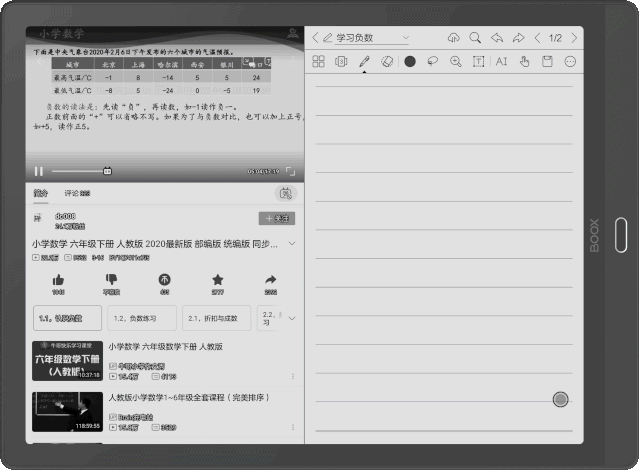Follow the uploader with 关注 button
The width and height of the screenshot is (639, 470).
(276, 218)
